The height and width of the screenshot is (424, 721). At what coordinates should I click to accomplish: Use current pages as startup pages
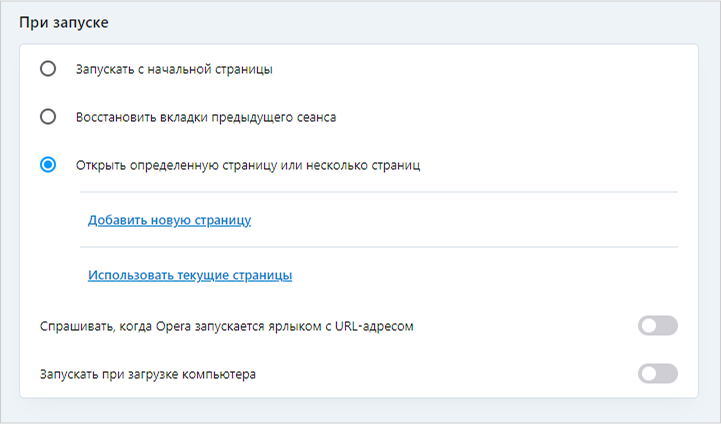(190, 275)
